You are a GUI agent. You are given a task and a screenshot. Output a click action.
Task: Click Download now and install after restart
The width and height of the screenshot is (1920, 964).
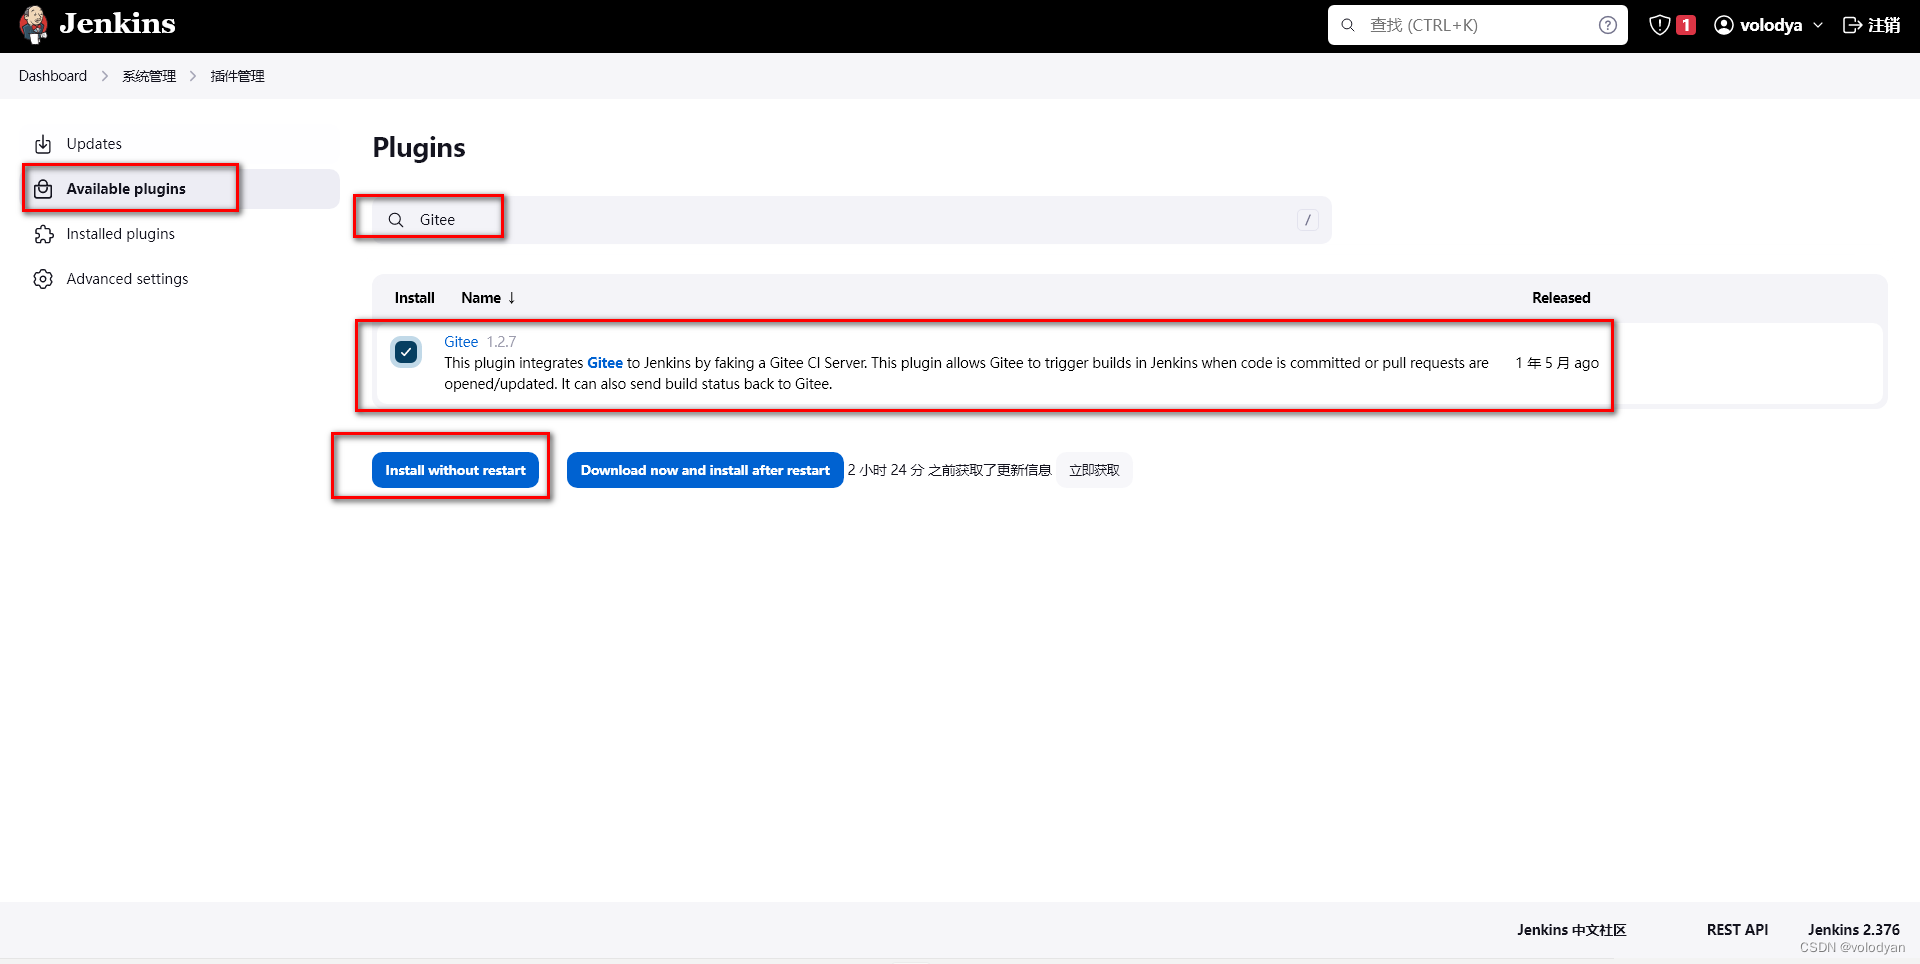pyautogui.click(x=705, y=470)
